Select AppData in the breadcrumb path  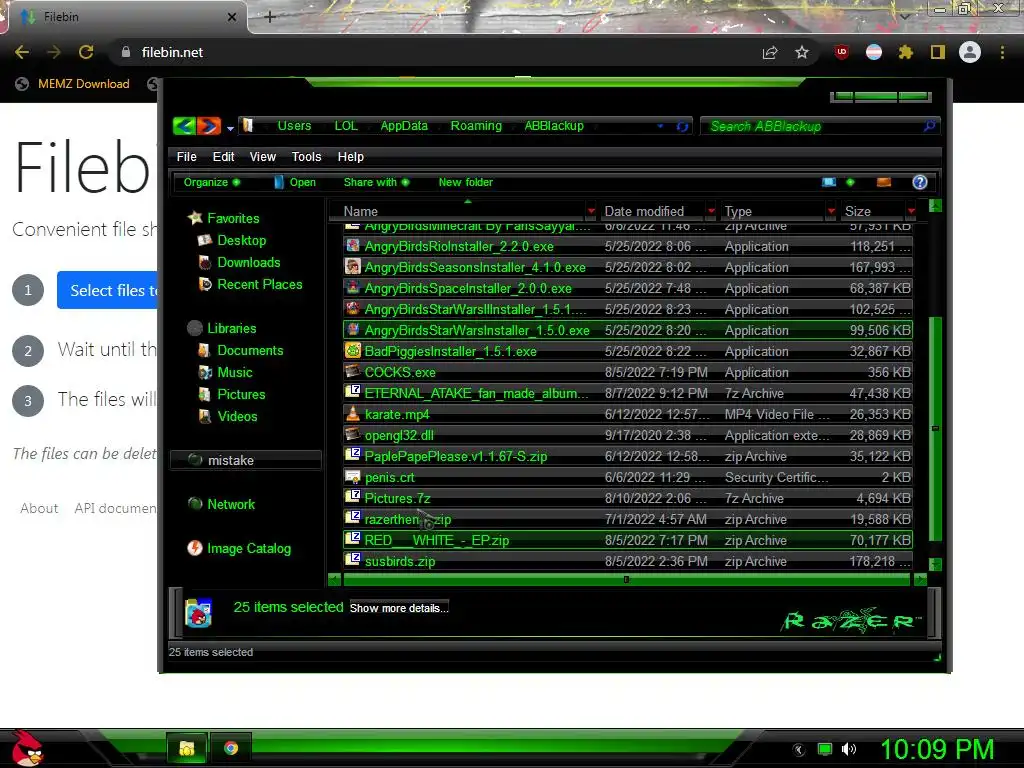click(x=404, y=125)
